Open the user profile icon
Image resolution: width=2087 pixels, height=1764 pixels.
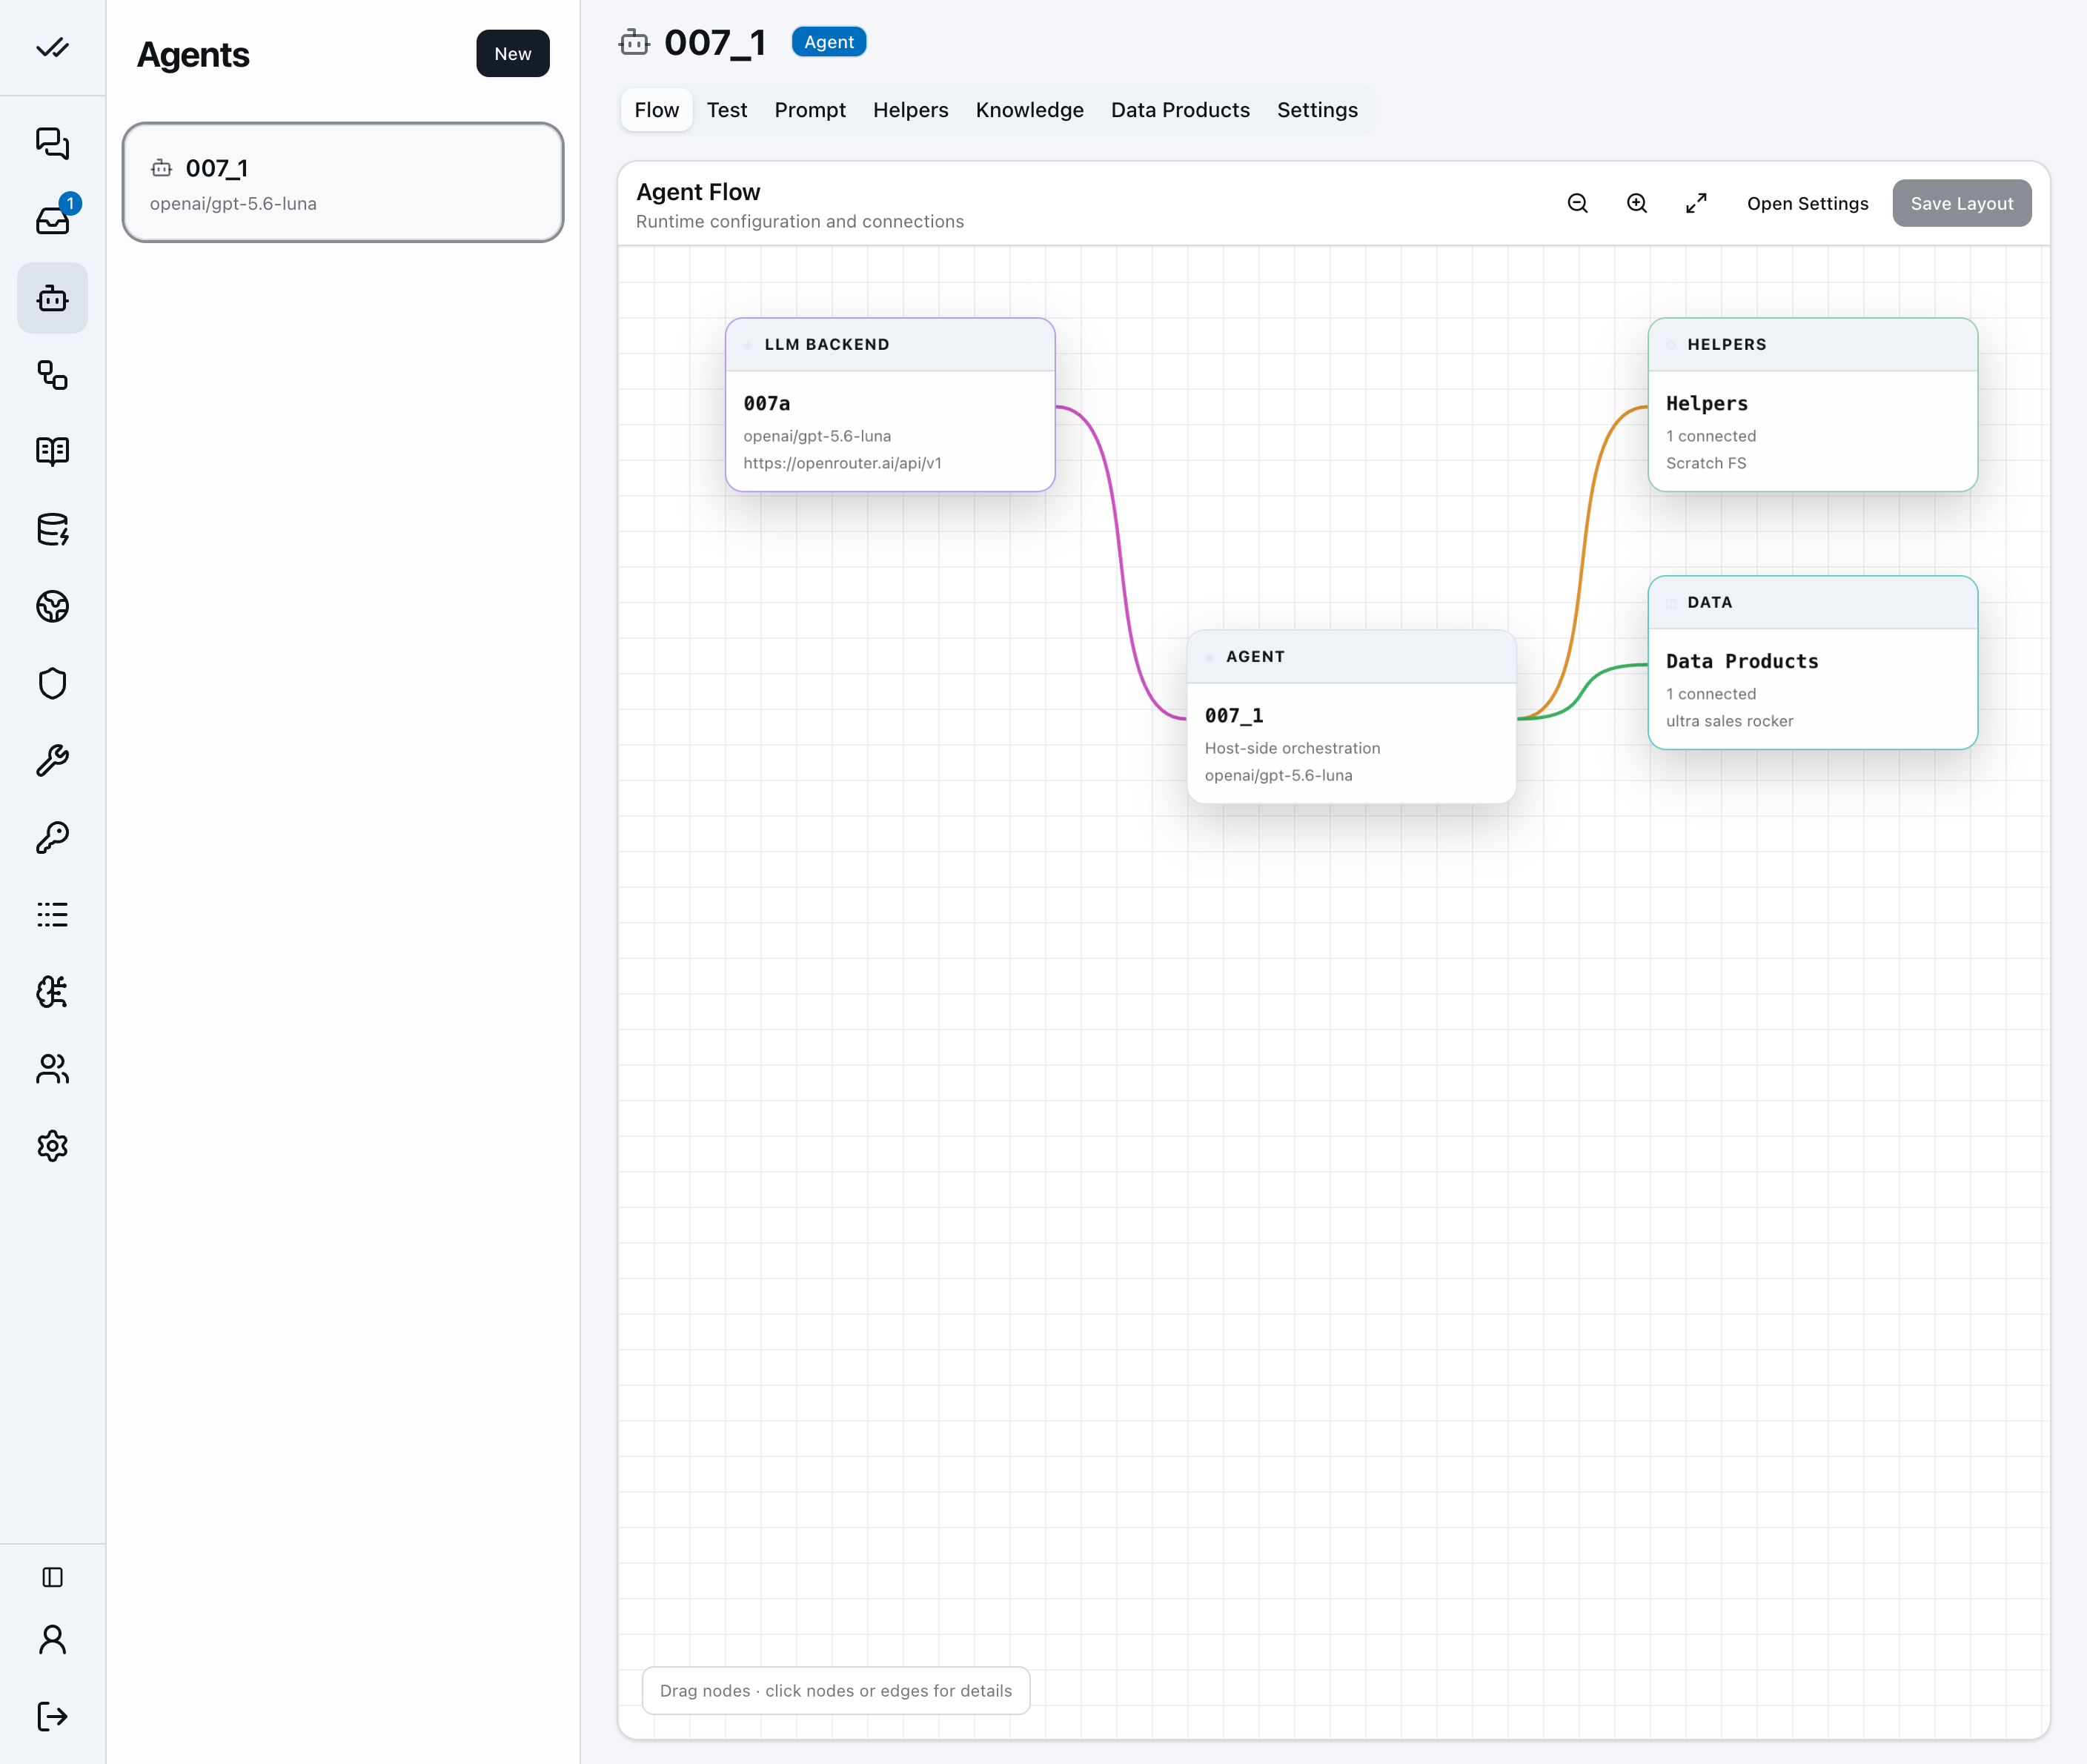52,1640
